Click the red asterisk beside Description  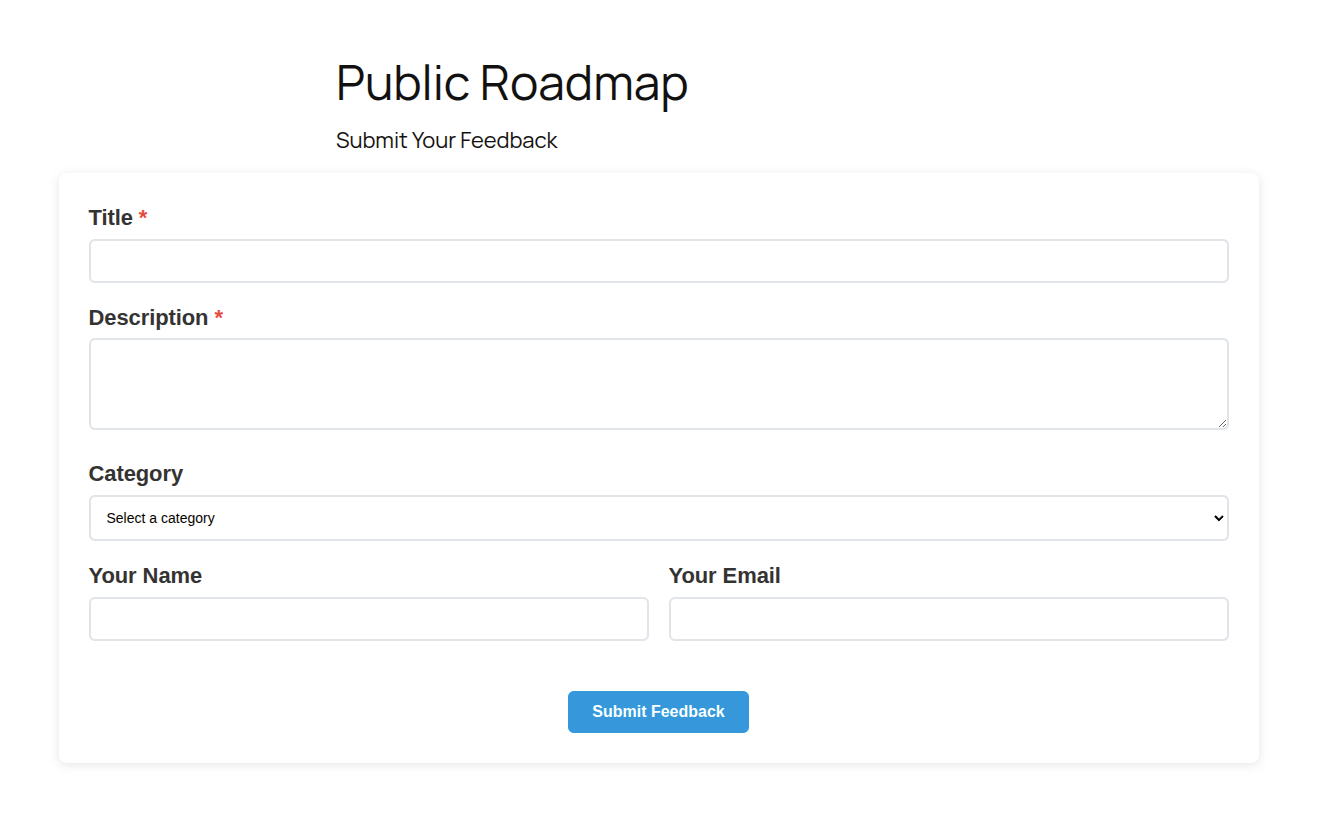tap(219, 318)
